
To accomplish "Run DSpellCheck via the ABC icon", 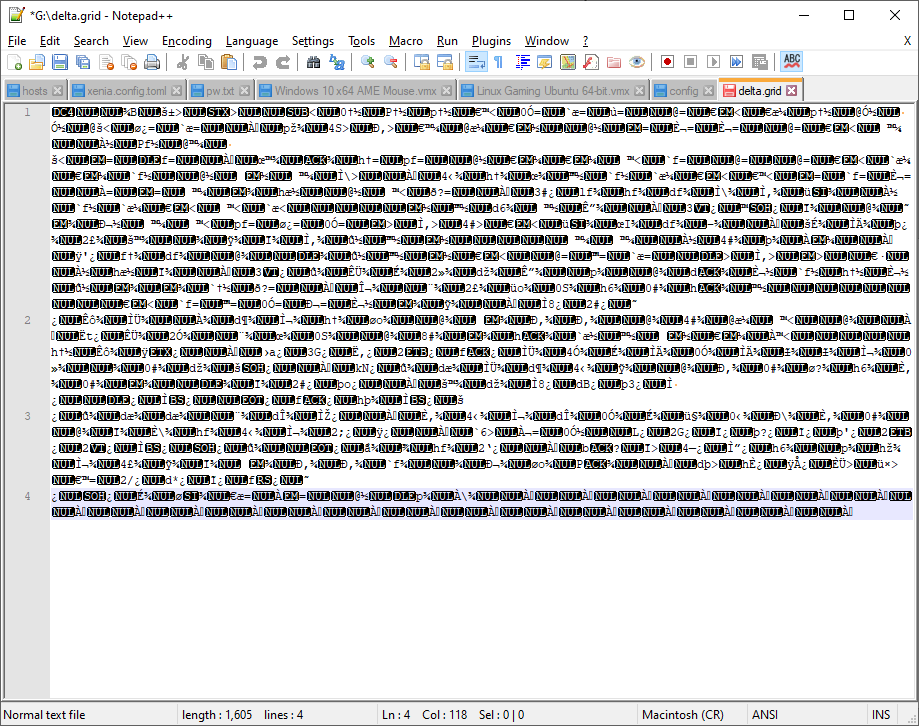I will click(x=791, y=62).
